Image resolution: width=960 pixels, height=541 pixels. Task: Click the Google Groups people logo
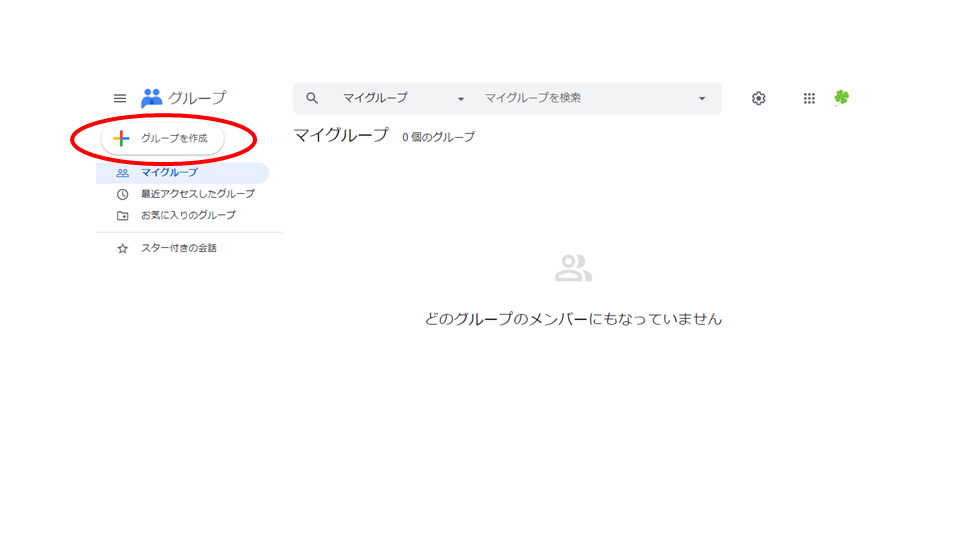point(151,98)
